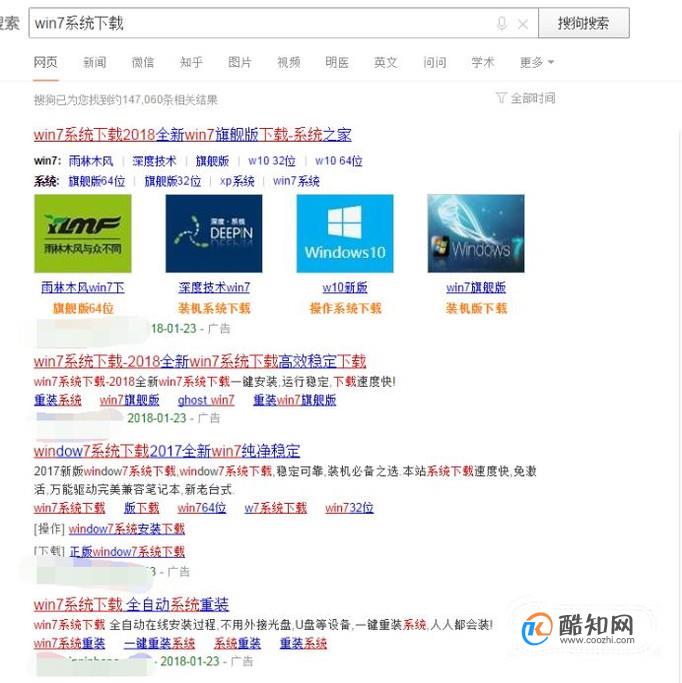This screenshot has width=682, height=683.
Task: Open the 深度技术win7 link
Action: [214, 287]
